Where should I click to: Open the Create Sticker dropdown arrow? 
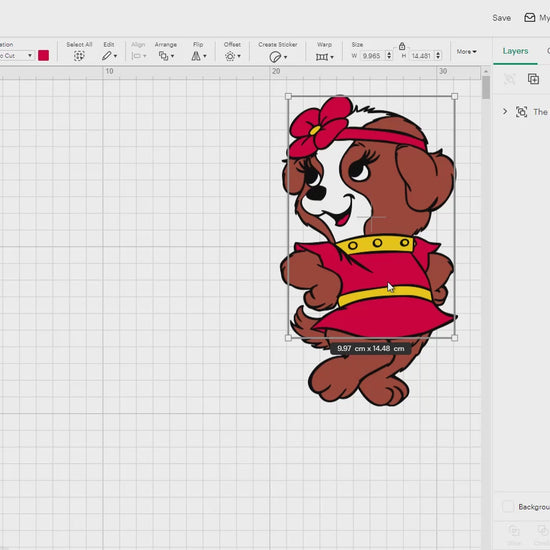click(285, 57)
